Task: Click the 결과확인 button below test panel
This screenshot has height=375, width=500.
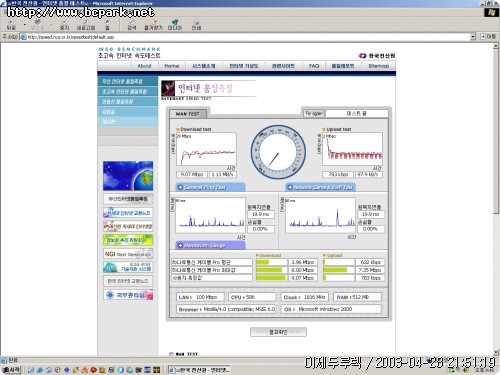Action: (x=278, y=332)
